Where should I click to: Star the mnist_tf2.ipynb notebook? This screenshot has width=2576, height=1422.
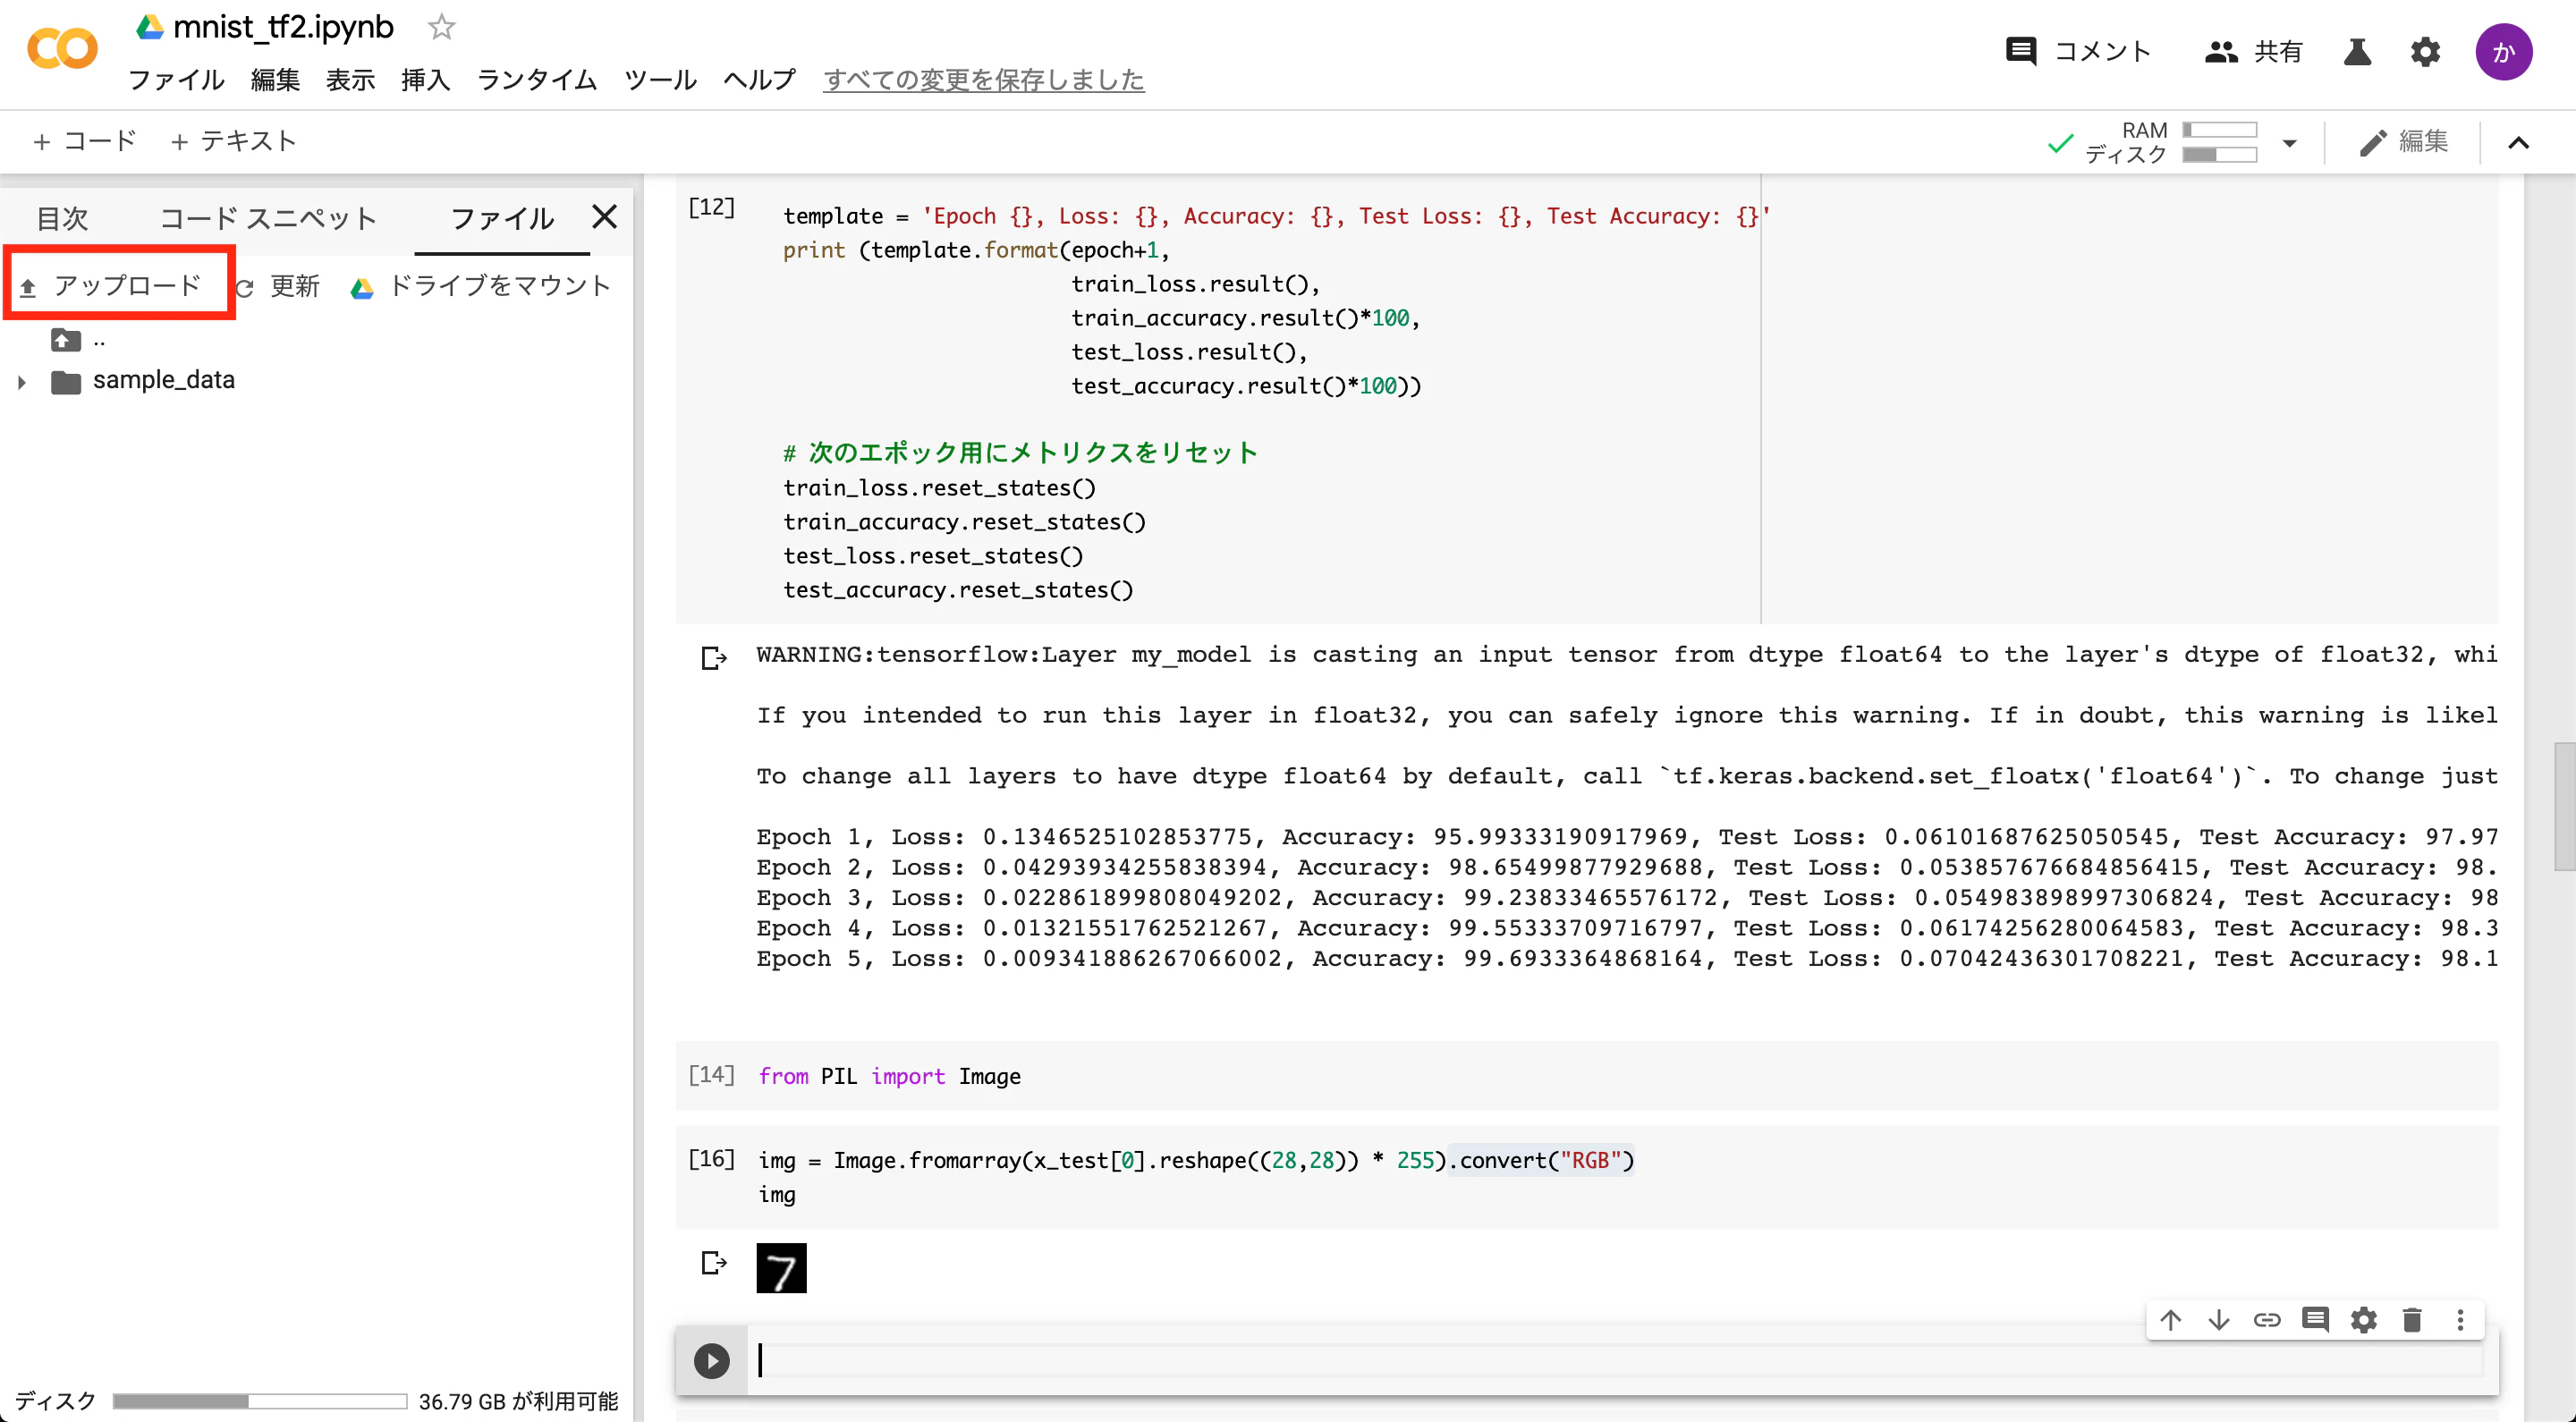pos(441,27)
